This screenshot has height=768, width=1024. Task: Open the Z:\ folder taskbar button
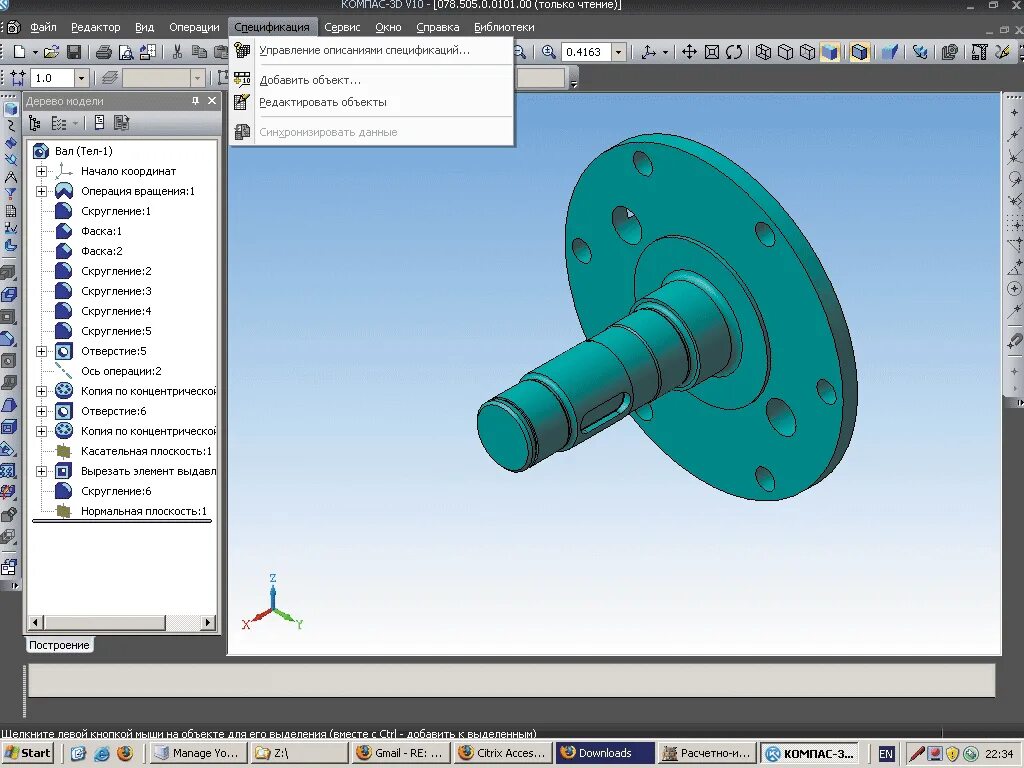pyautogui.click(x=299, y=753)
